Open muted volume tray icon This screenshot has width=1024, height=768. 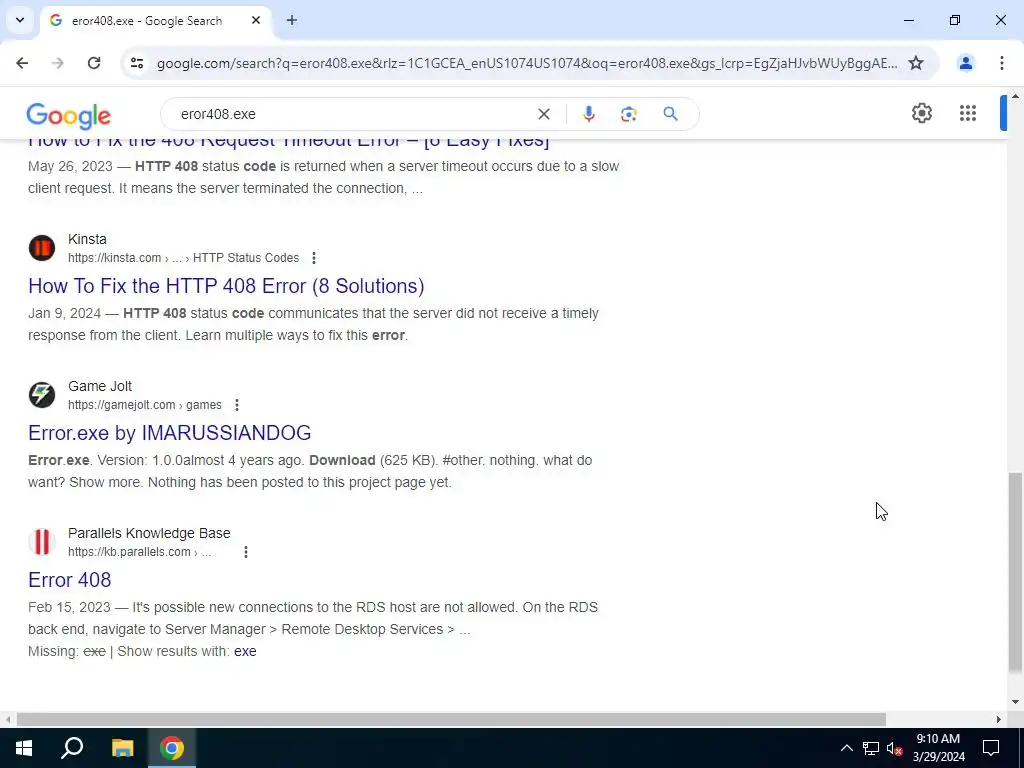pos(895,748)
